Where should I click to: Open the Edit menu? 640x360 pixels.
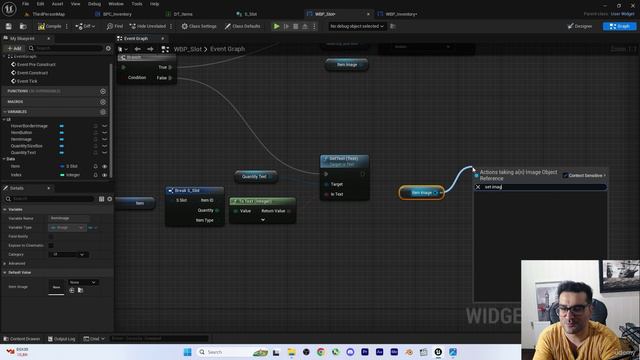pyautogui.click(x=40, y=4)
